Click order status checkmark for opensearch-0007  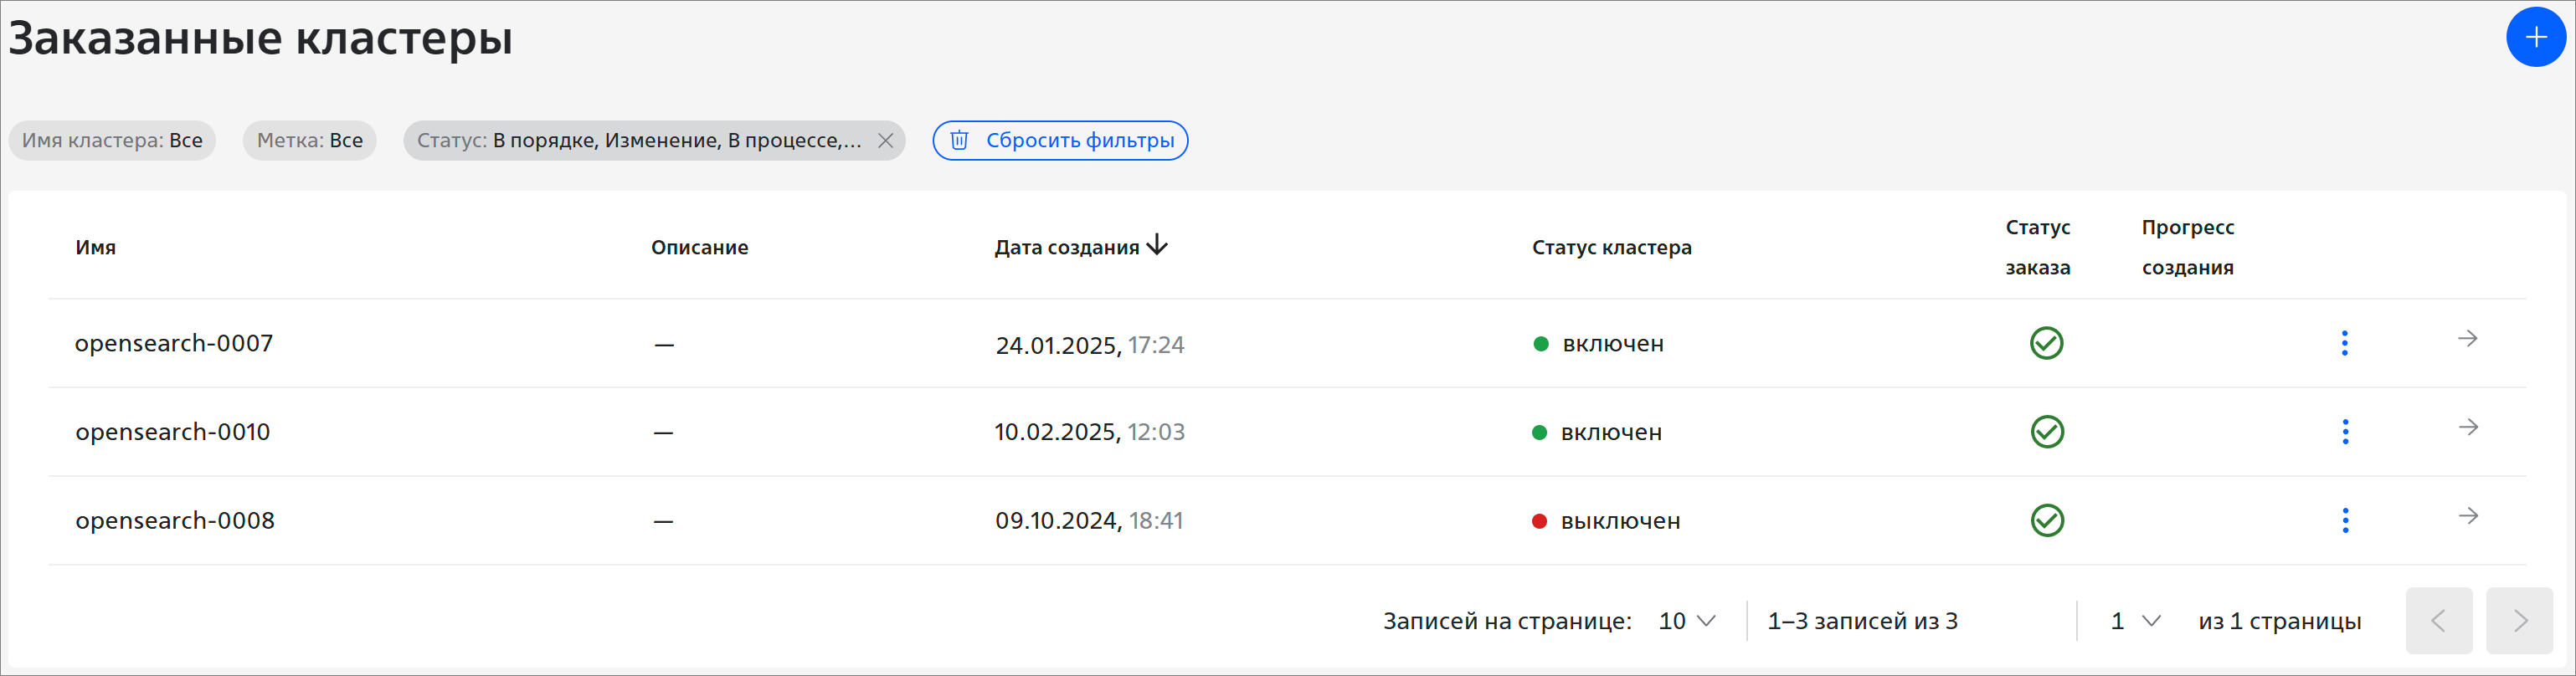(2046, 343)
